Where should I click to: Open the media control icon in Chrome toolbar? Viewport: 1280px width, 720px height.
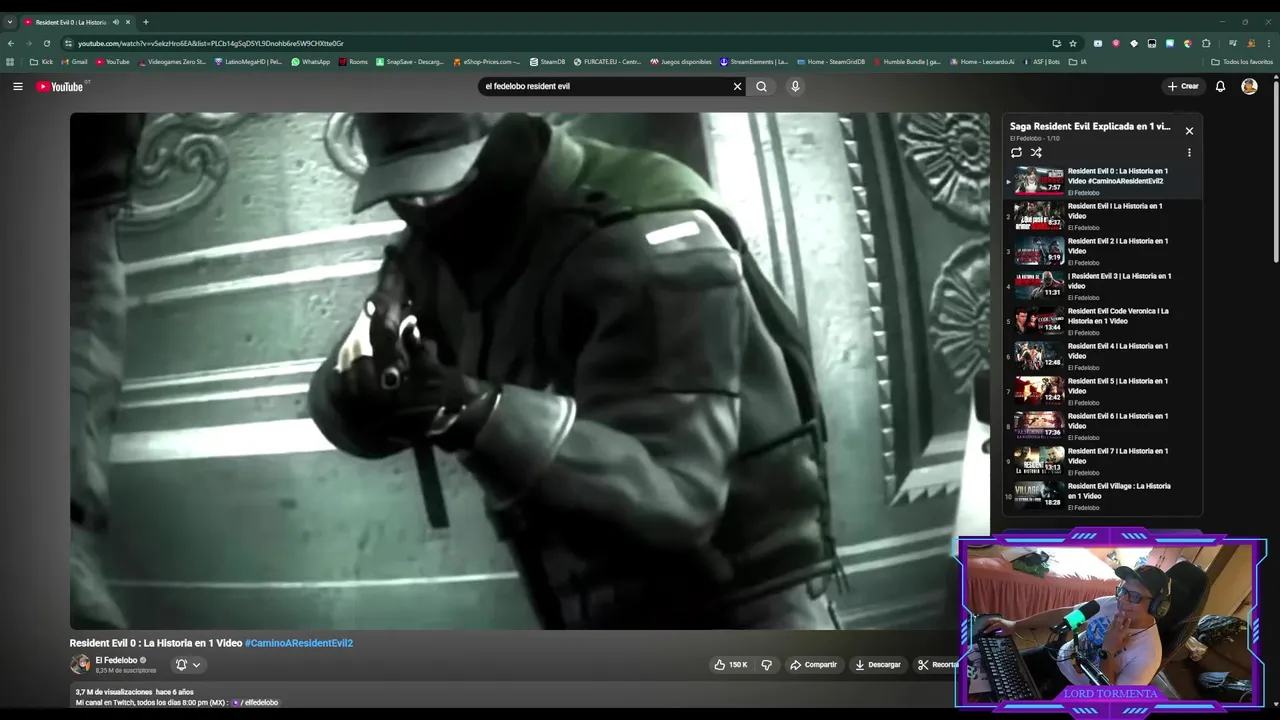point(1233,43)
